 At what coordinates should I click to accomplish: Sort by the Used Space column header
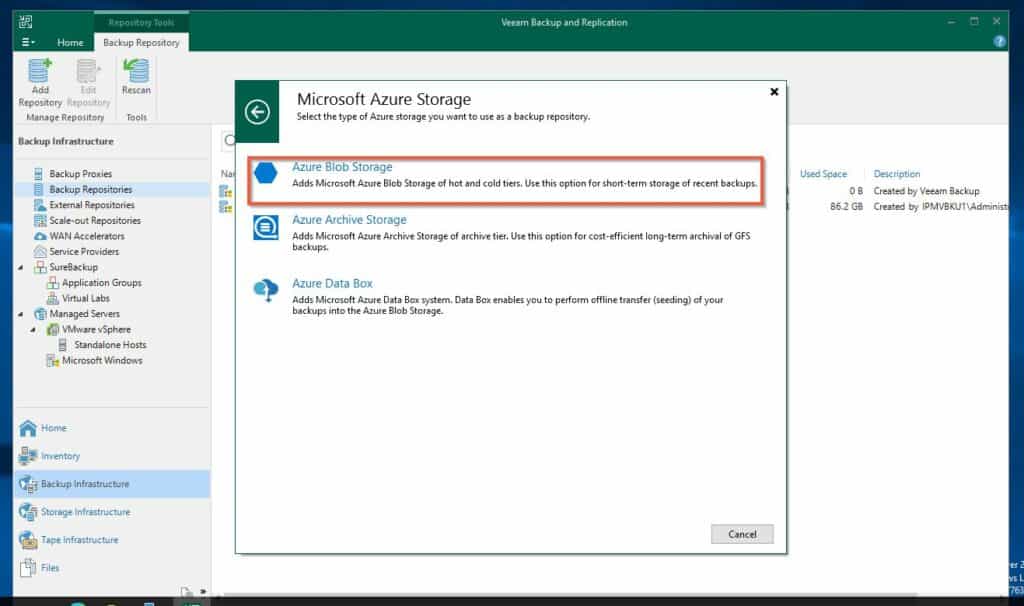pyautogui.click(x=823, y=174)
